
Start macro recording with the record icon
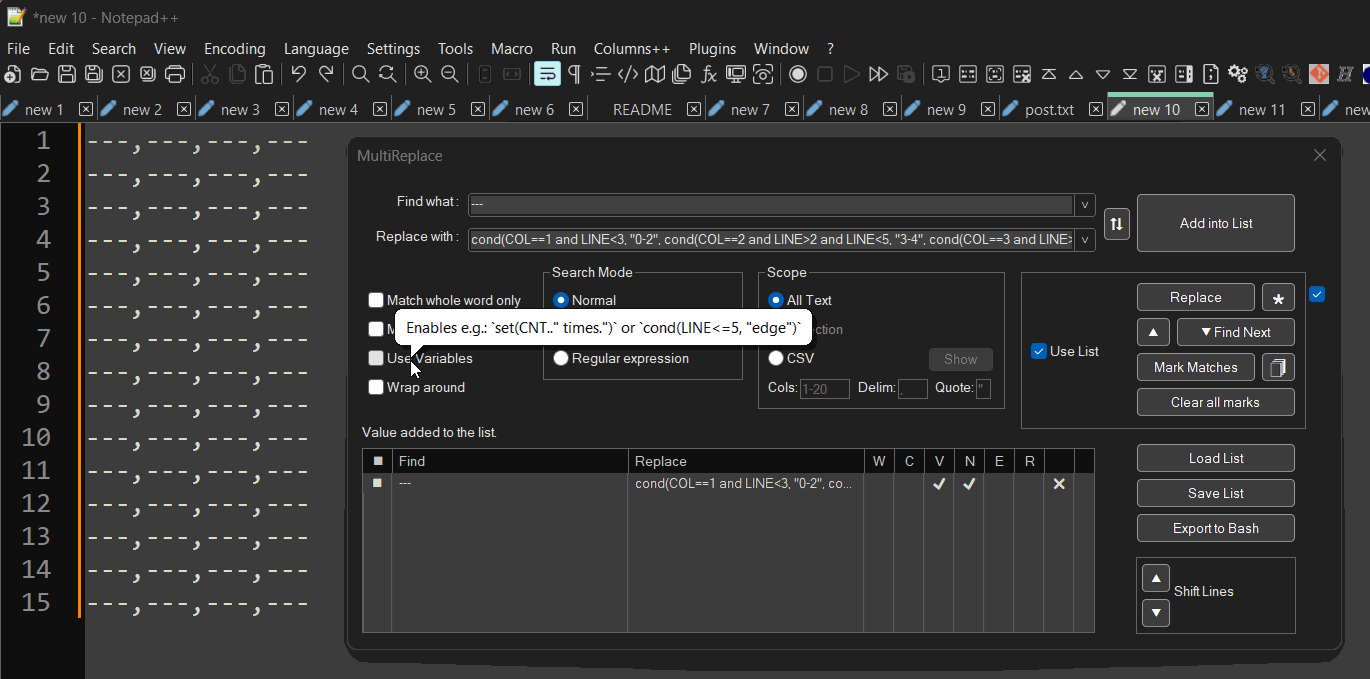tap(798, 74)
